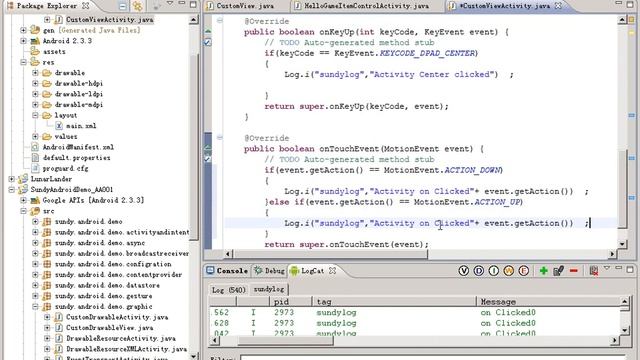The height and width of the screenshot is (360, 640).
Task: Fold the onKeyUp method in editor
Action: [220, 20]
